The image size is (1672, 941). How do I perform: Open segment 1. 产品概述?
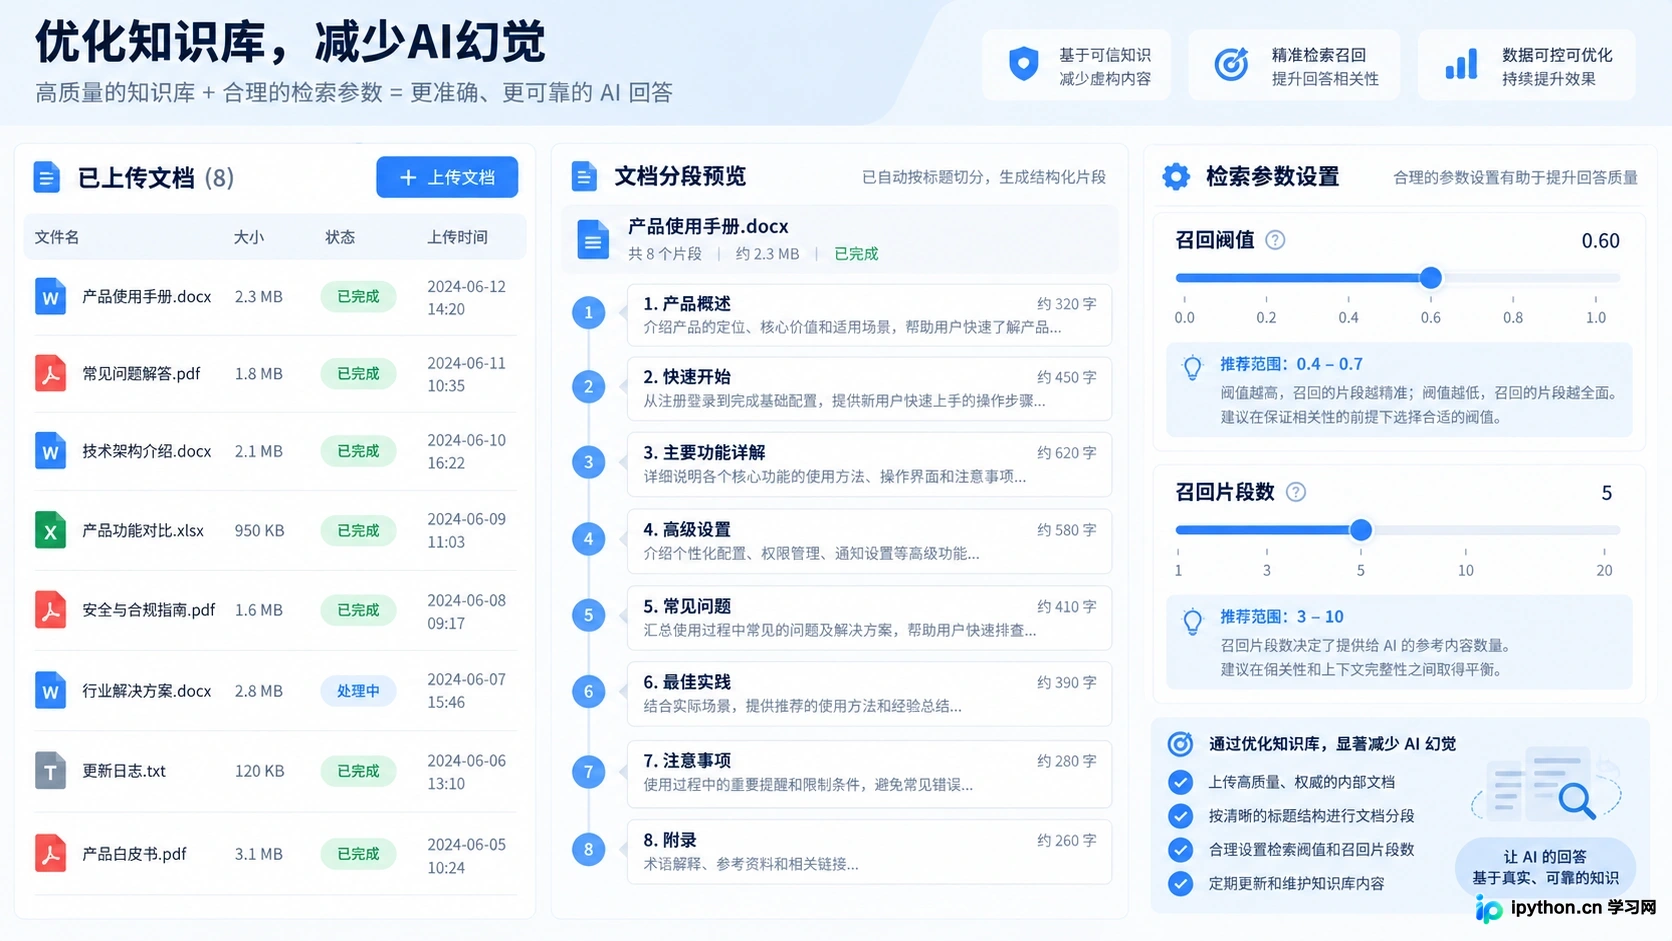[x=869, y=315]
